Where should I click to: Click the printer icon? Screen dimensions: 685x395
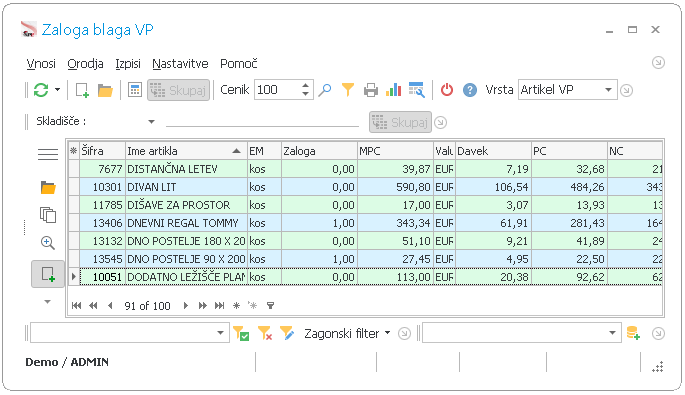tap(371, 90)
